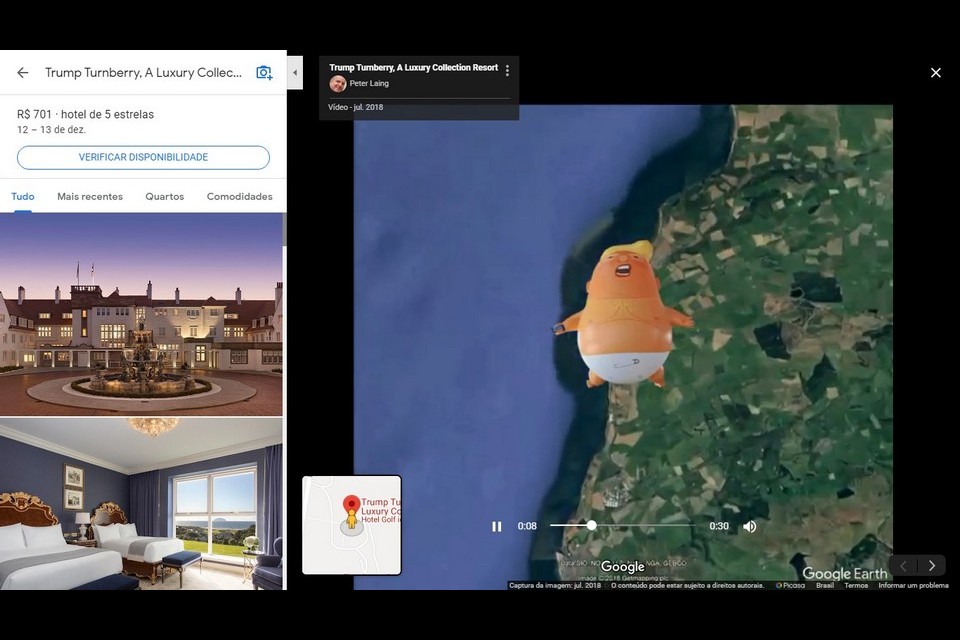960x640 pixels.
Task: Click the Trump Turnberry video title text
Action: click(413, 67)
